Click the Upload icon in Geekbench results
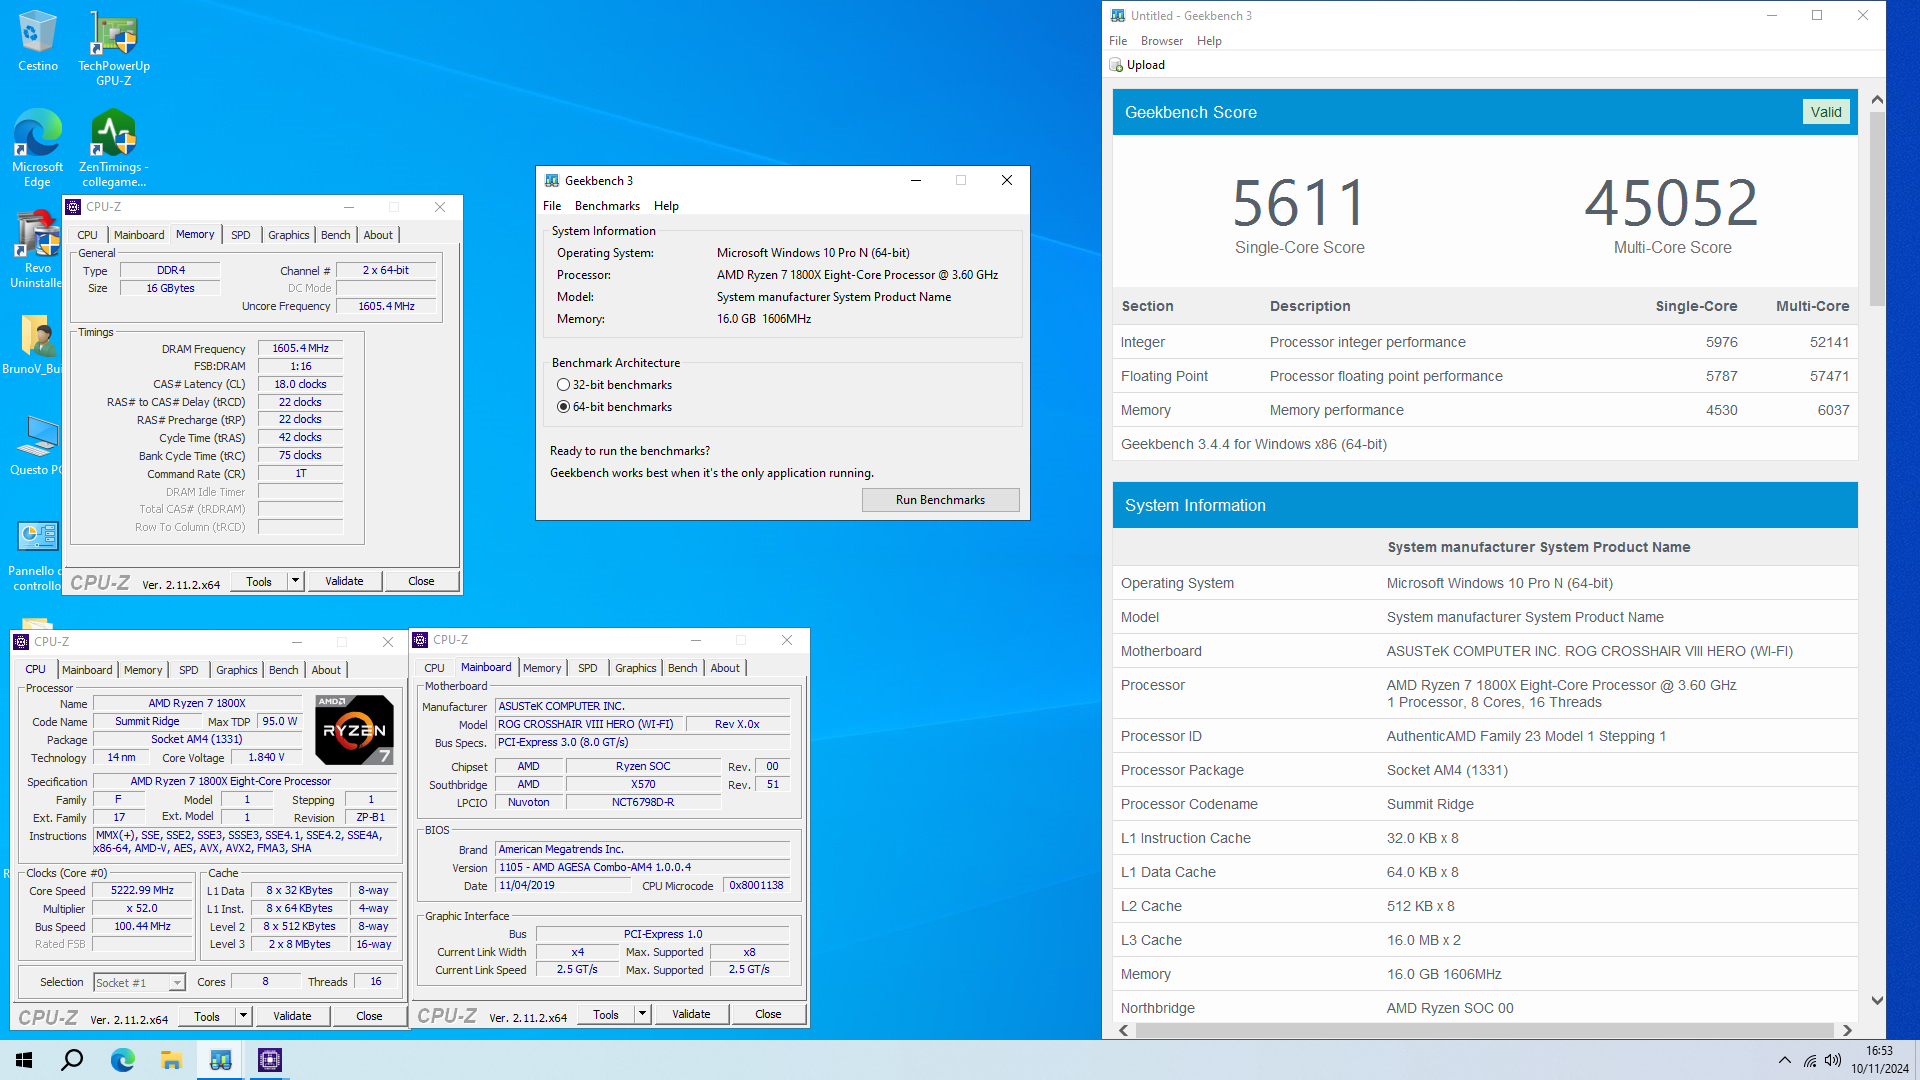This screenshot has width=1920, height=1080. pos(1116,65)
